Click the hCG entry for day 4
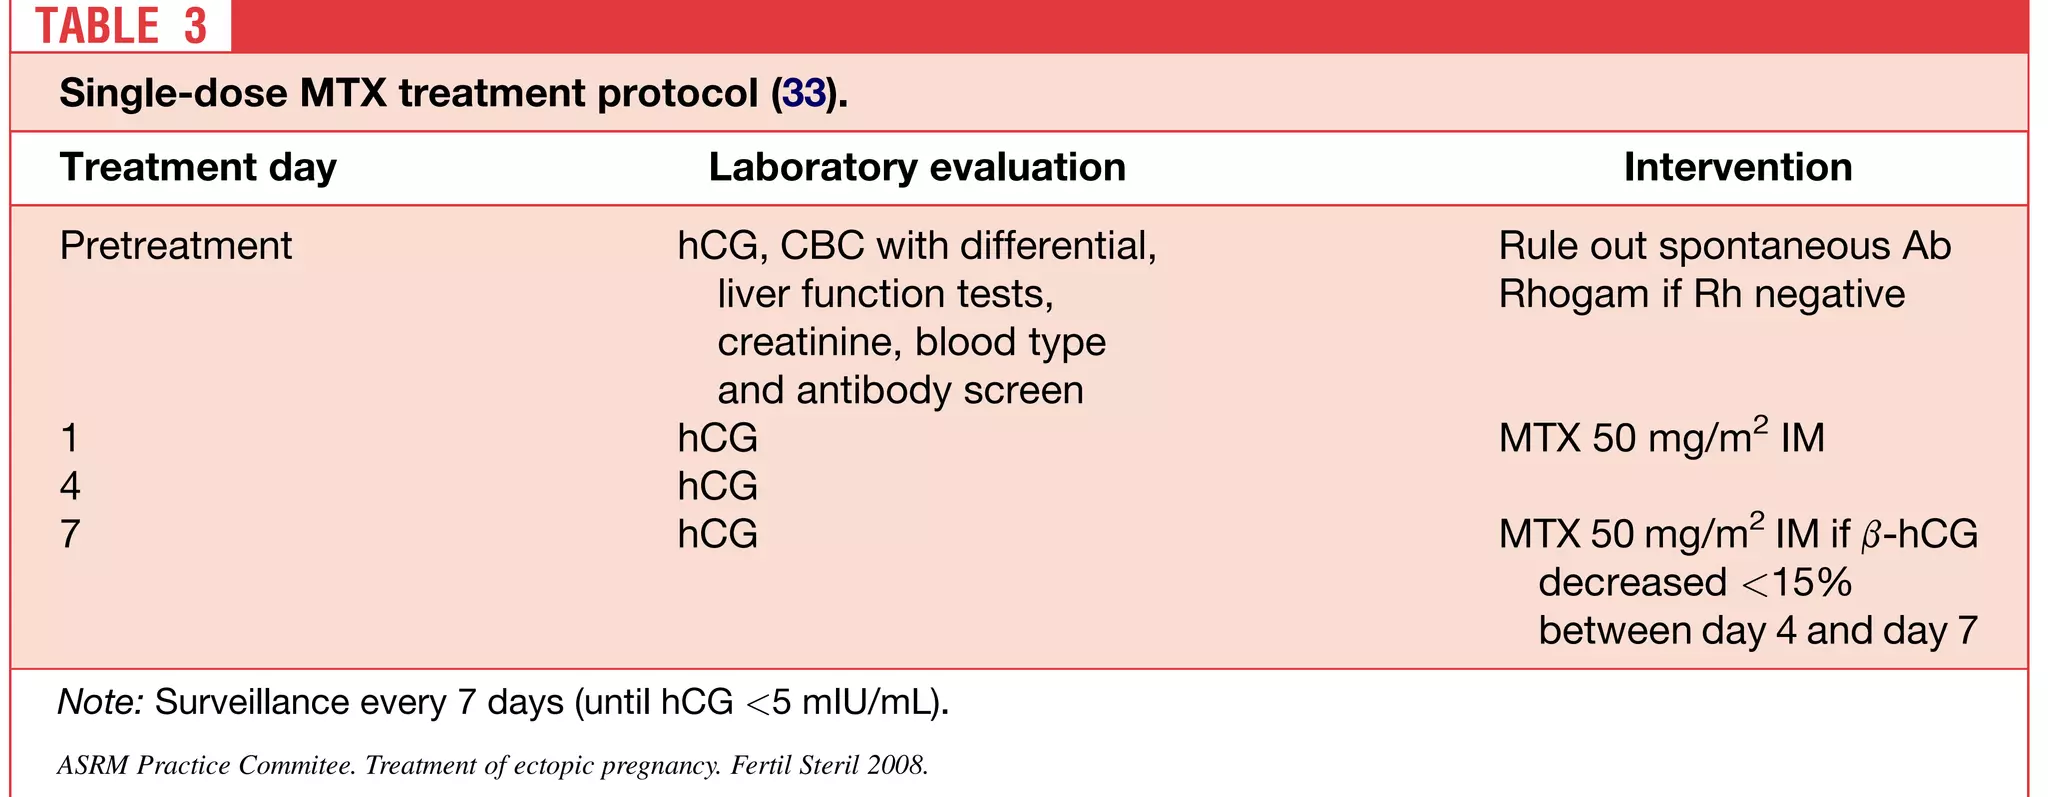The height and width of the screenshot is (797, 2048). (x=717, y=486)
